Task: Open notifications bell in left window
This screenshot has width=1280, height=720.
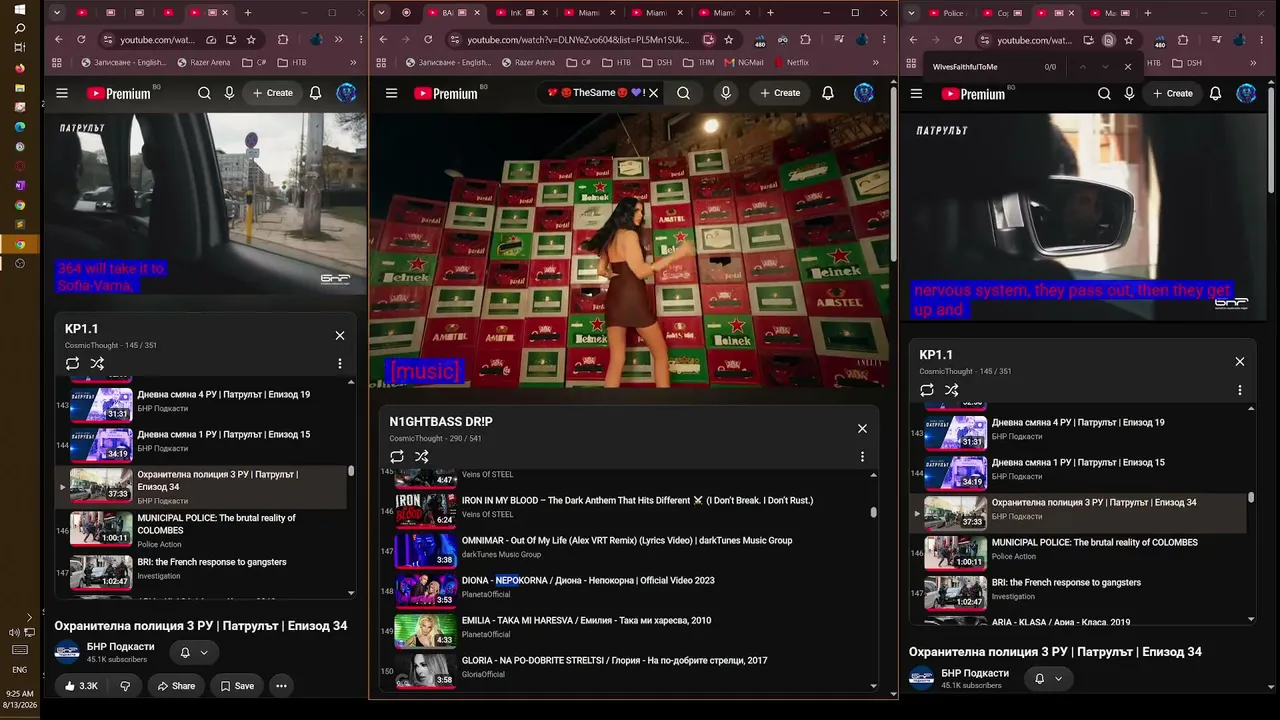Action: (x=315, y=93)
